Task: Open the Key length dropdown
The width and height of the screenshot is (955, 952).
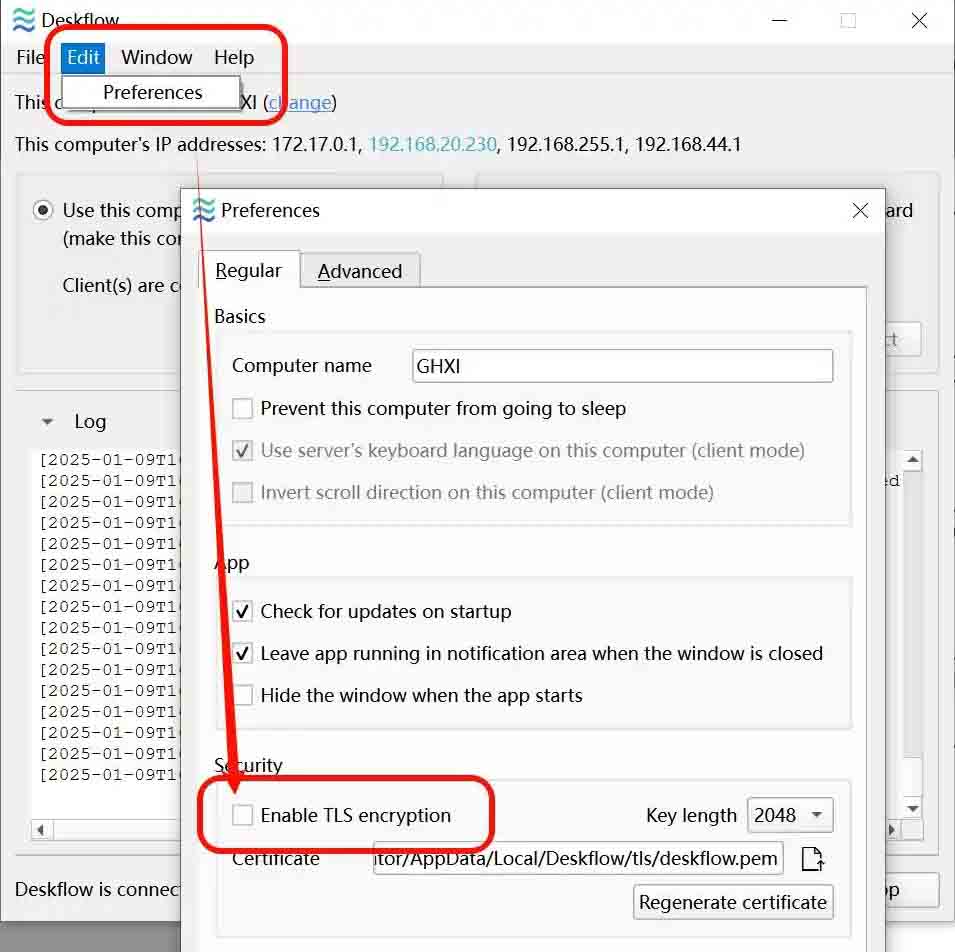Action: (789, 815)
